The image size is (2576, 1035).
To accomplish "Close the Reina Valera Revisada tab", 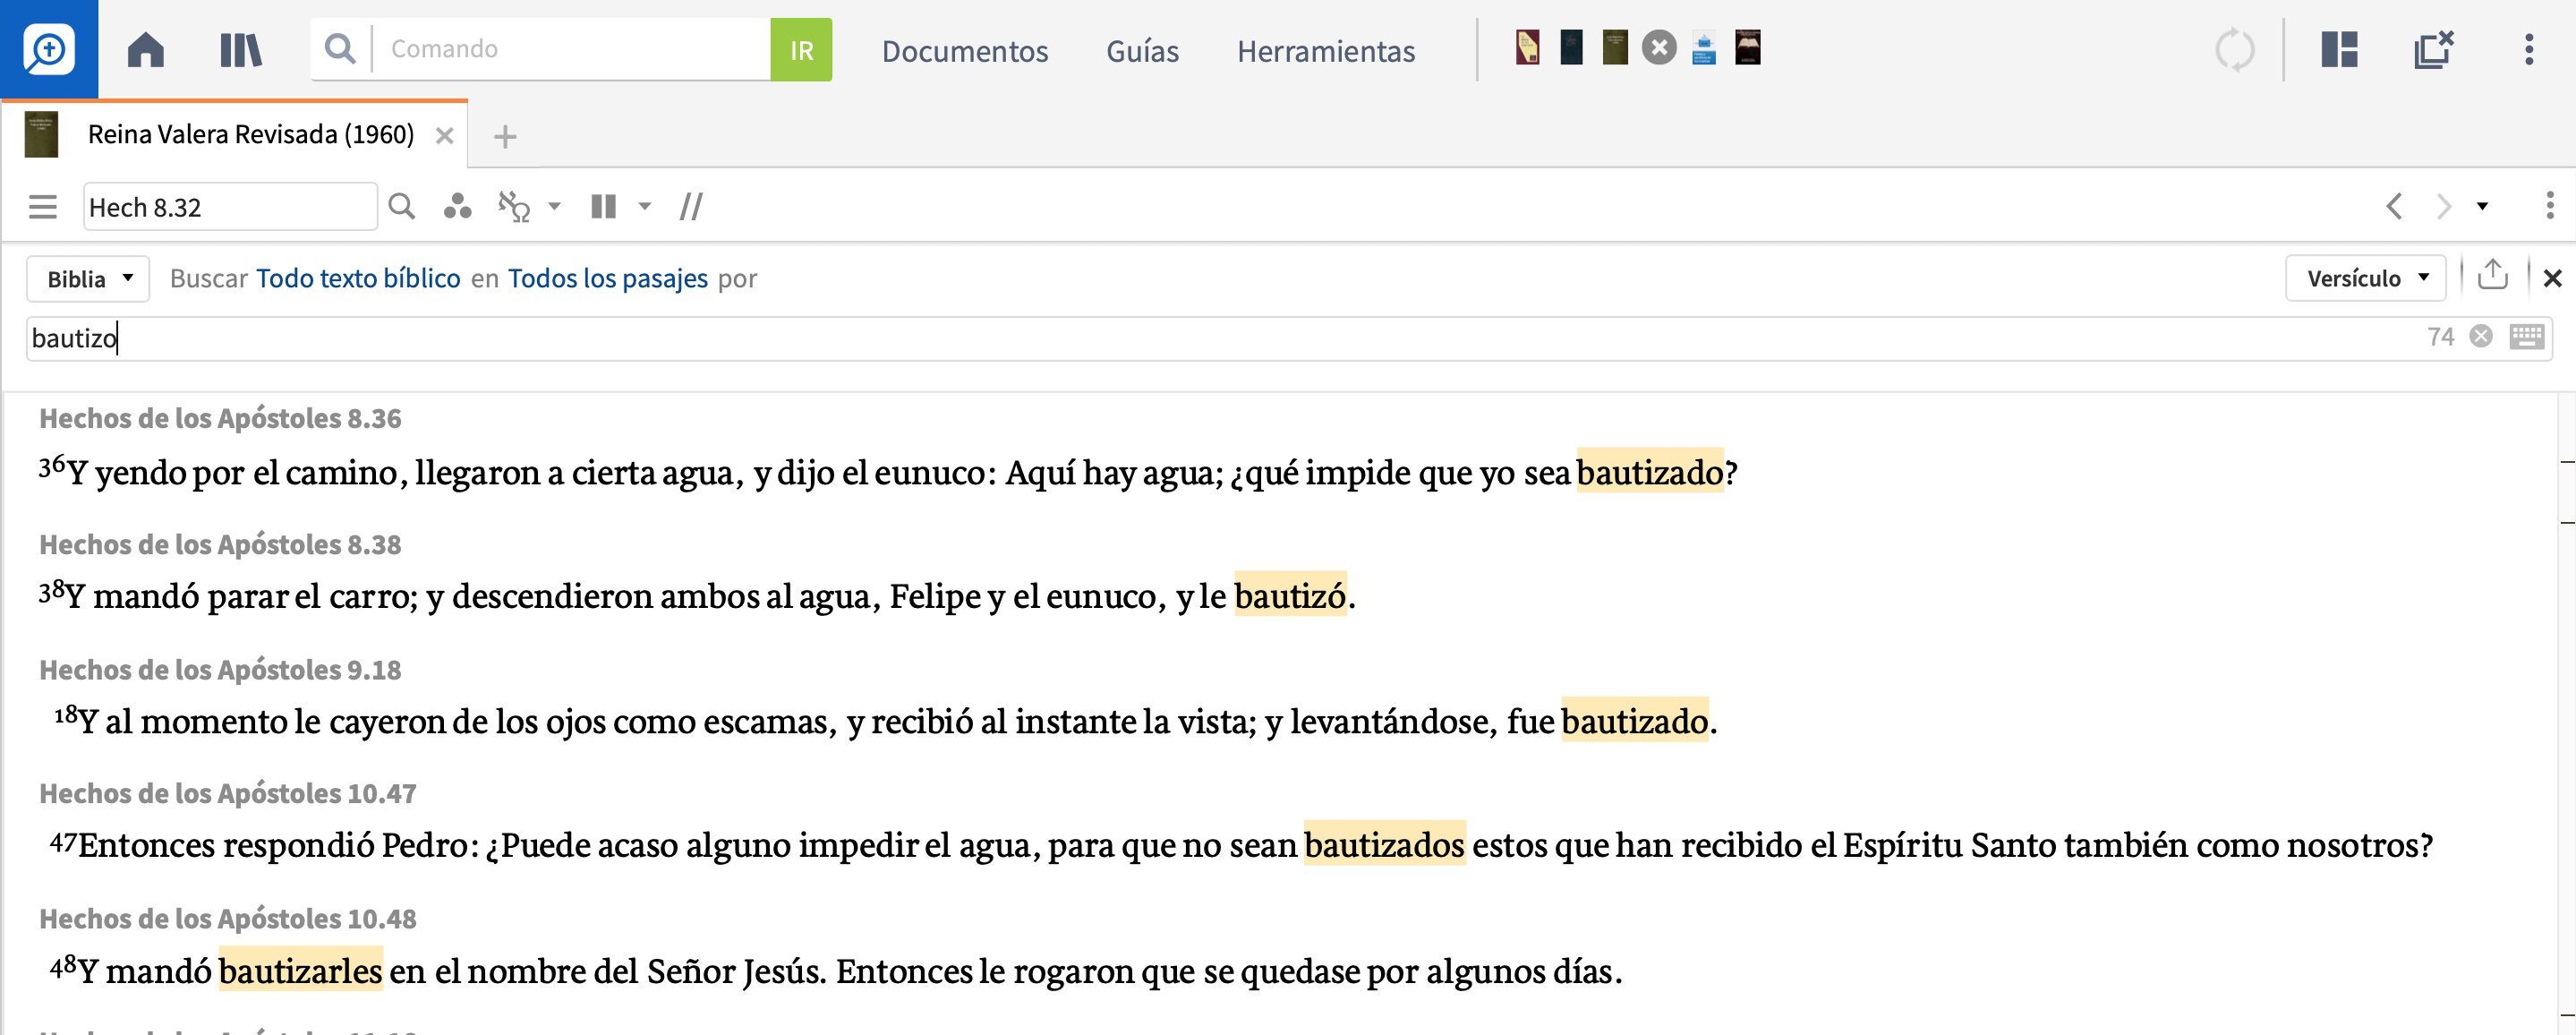I will [x=445, y=135].
